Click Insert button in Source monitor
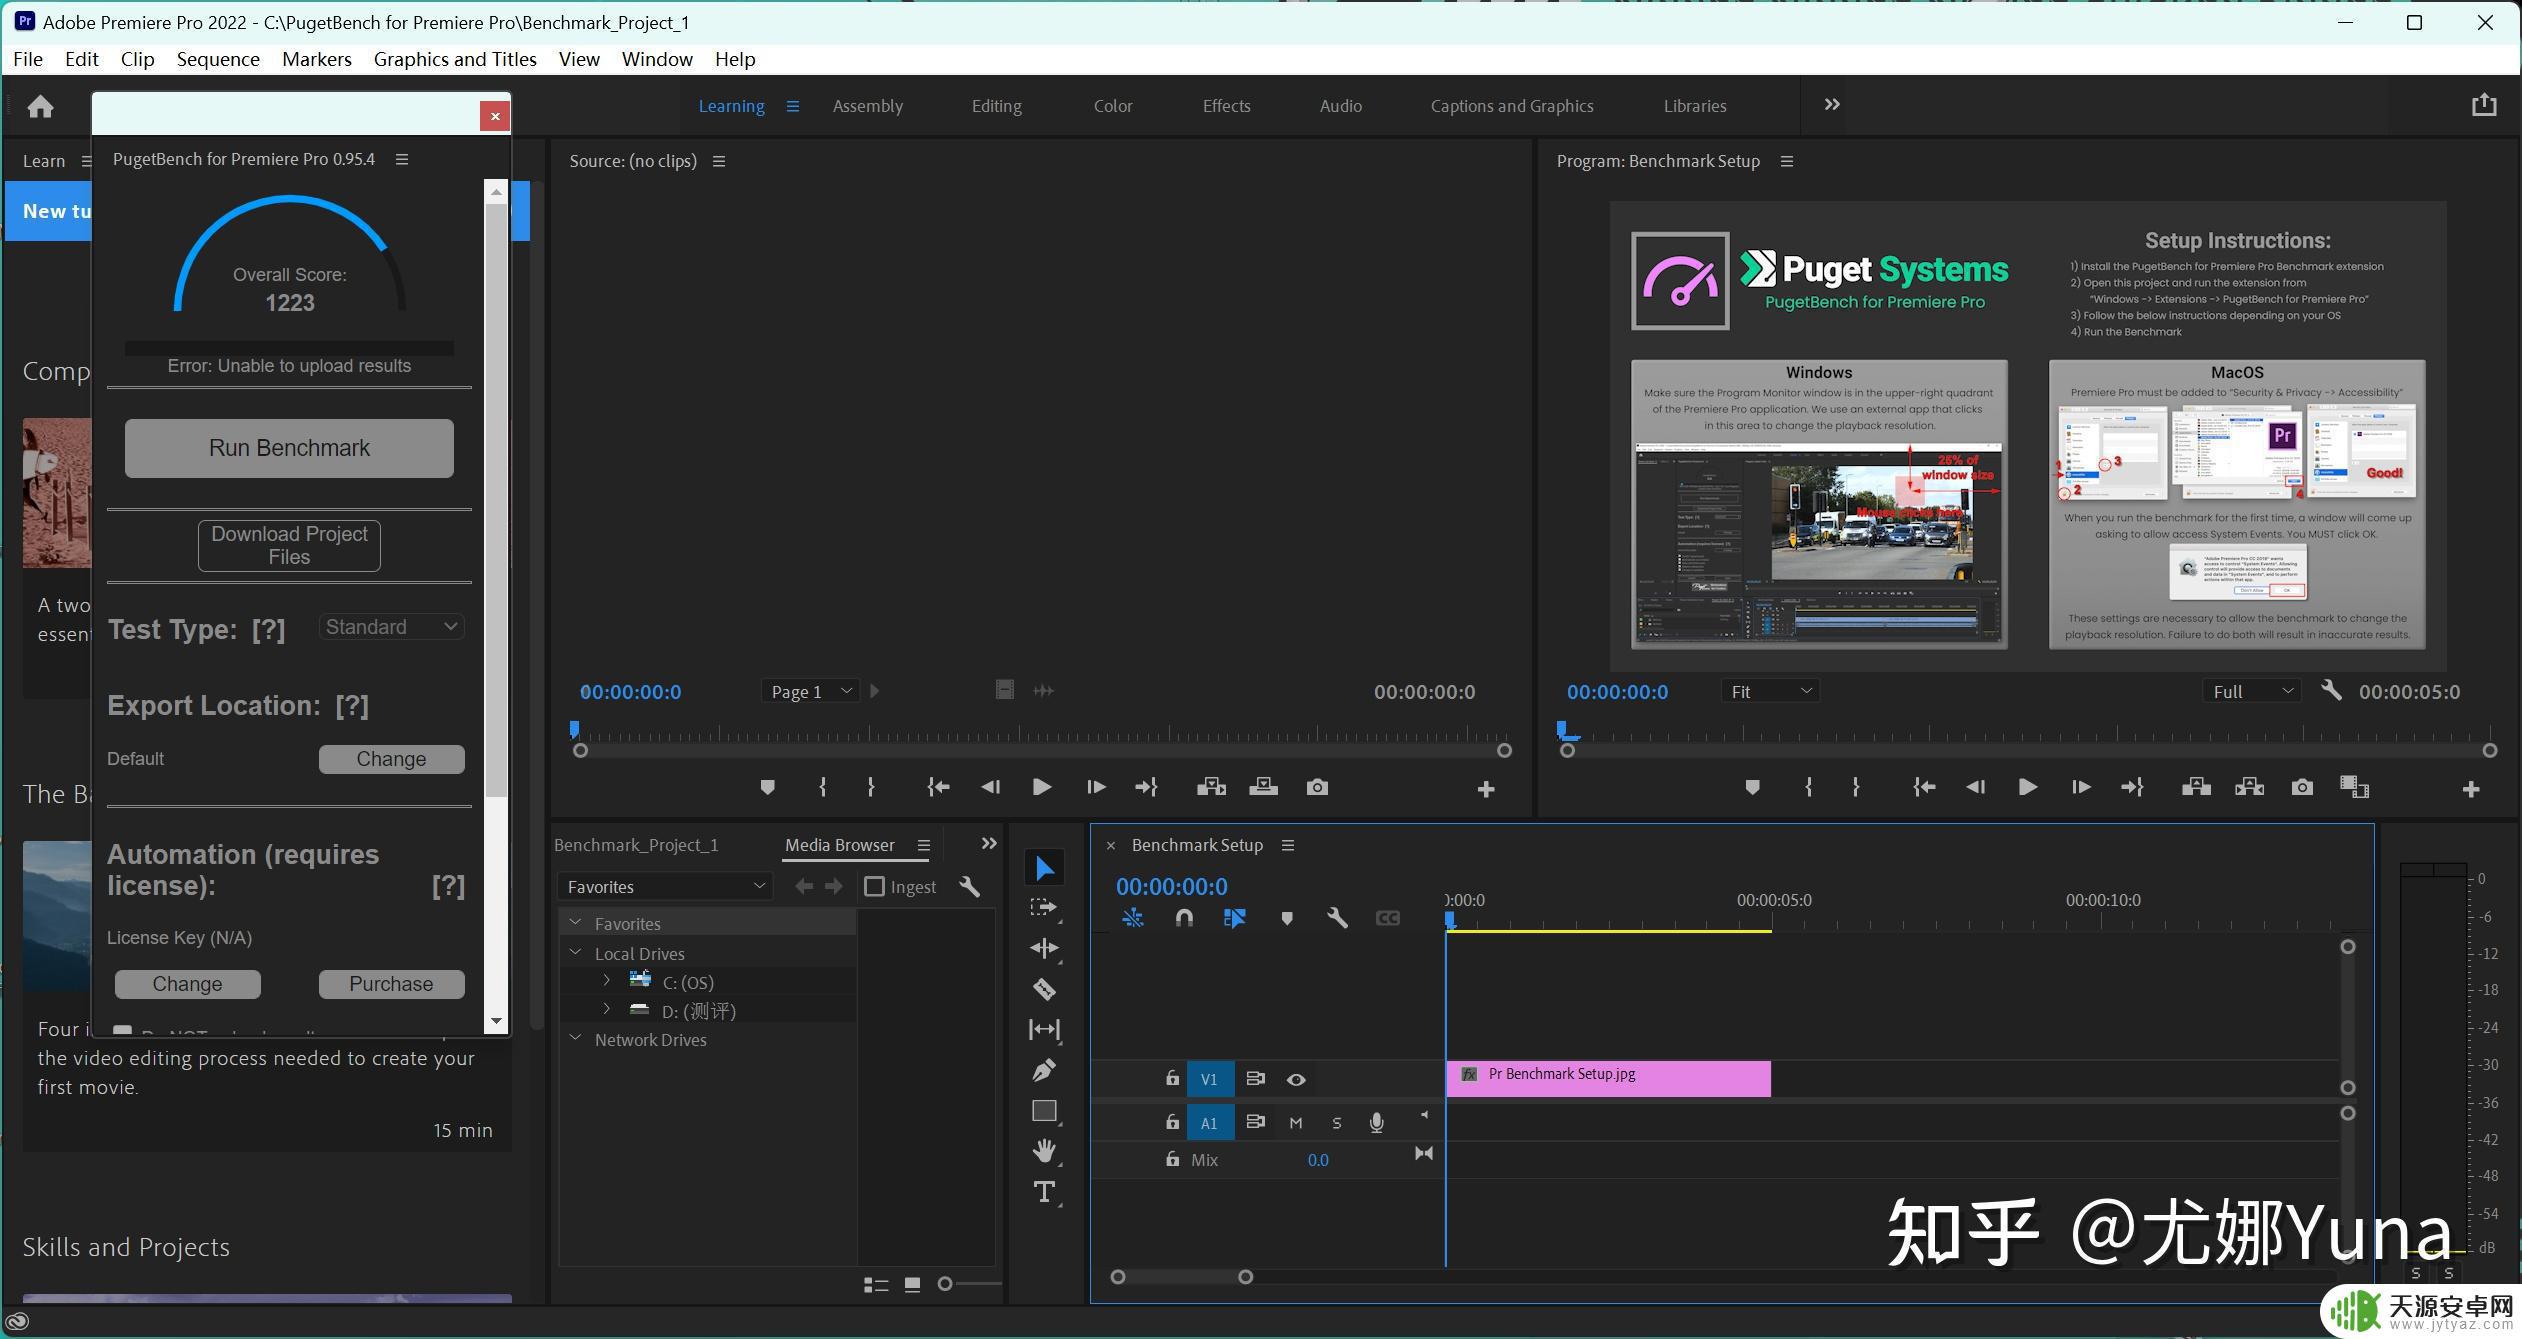The width and height of the screenshot is (2522, 1339). 1211,788
